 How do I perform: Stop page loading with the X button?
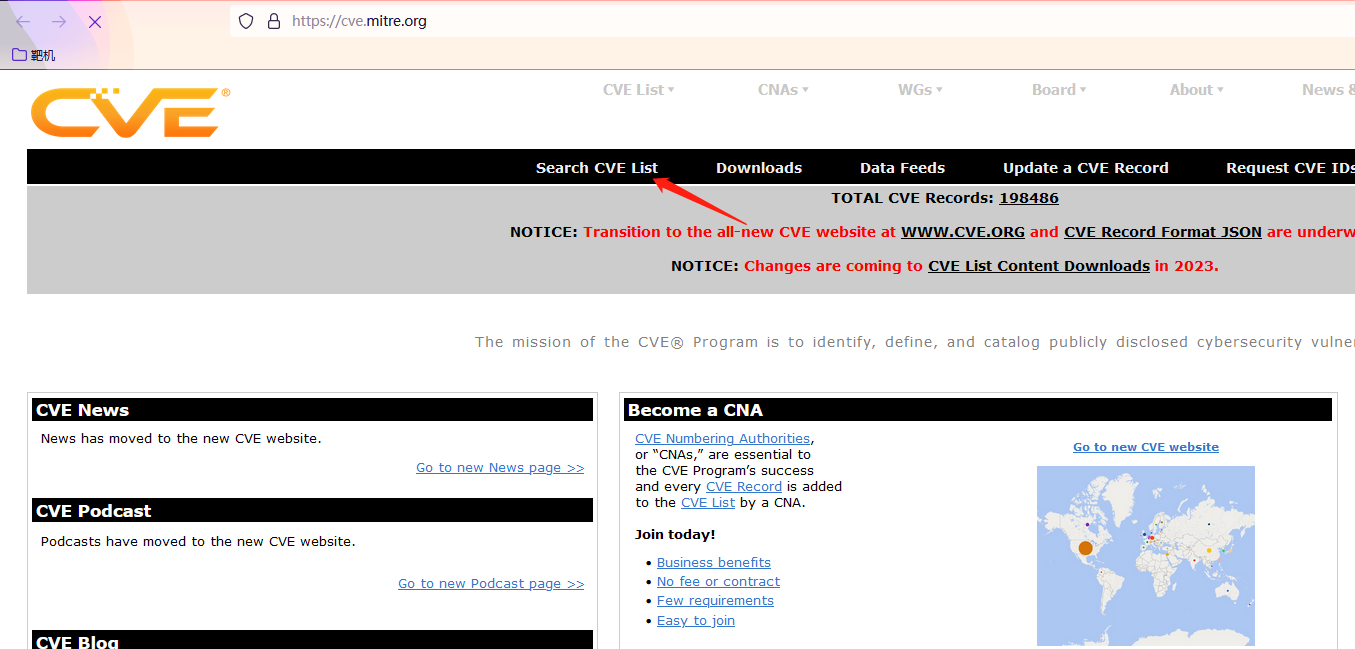tap(95, 21)
